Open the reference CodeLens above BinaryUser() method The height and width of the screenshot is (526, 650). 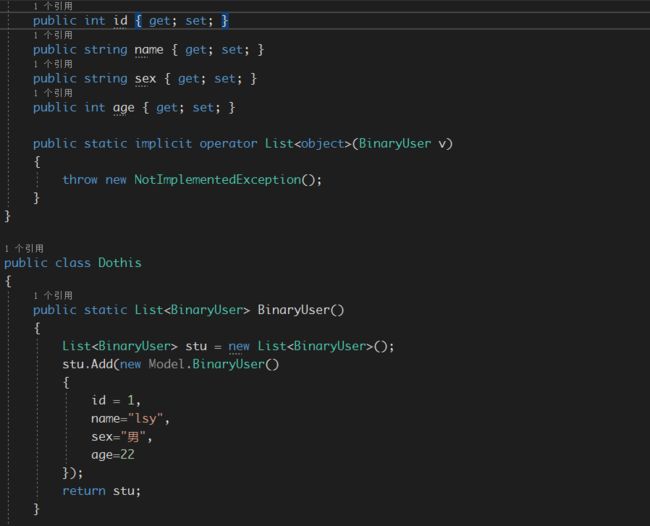tap(53, 295)
